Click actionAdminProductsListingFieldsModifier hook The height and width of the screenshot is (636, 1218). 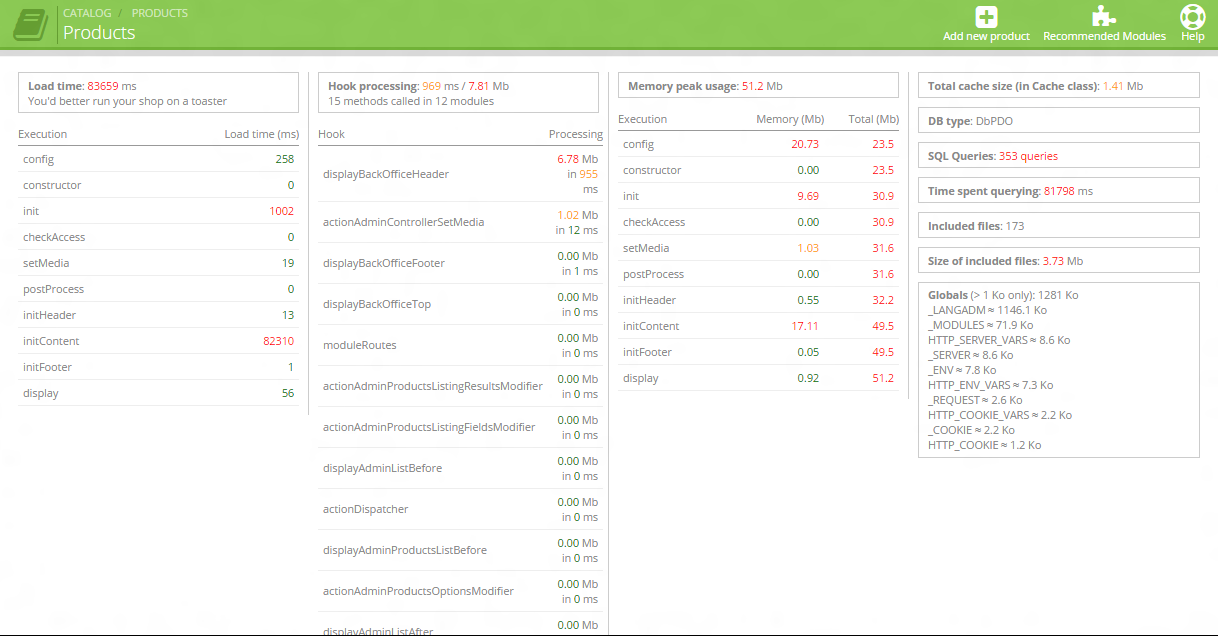(429, 427)
